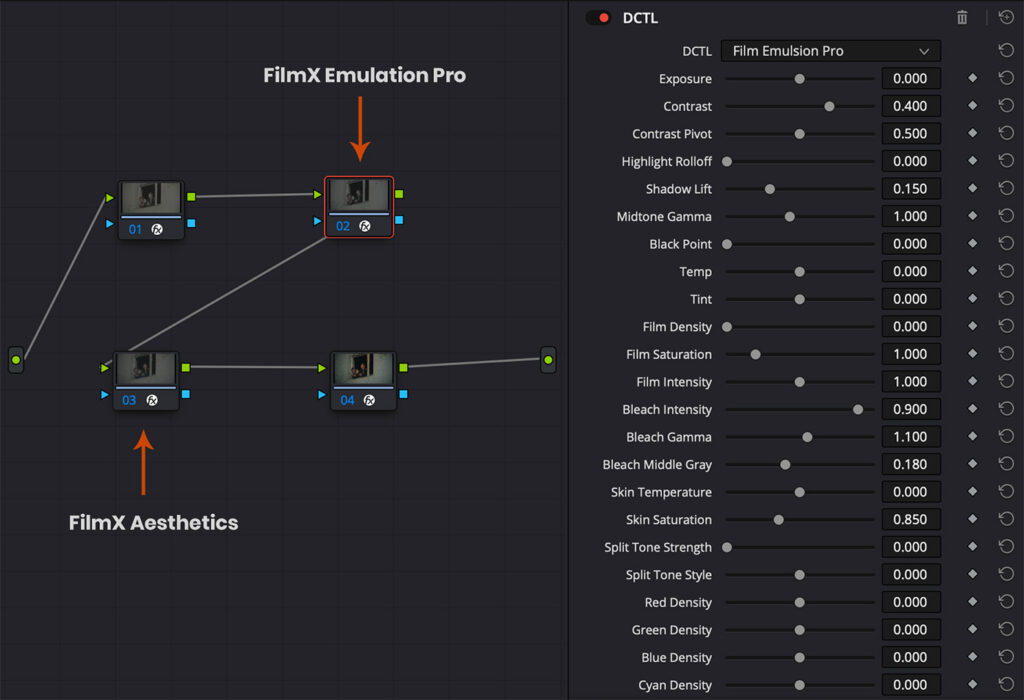The height and width of the screenshot is (700, 1024).
Task: Reset the Film Intensity parameter
Action: [1006, 381]
